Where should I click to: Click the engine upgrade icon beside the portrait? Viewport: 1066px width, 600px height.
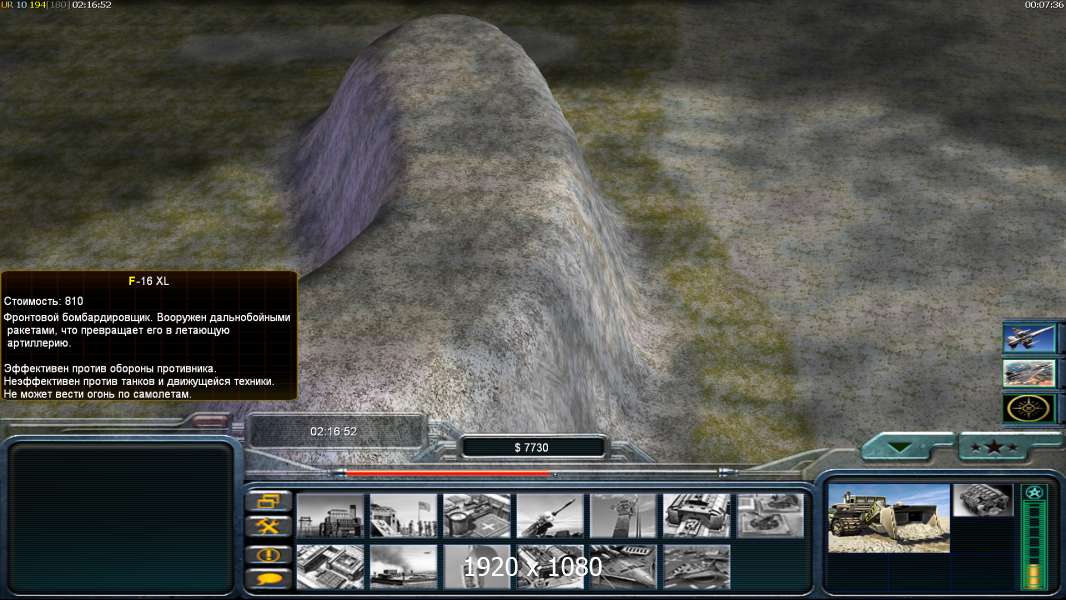[983, 501]
